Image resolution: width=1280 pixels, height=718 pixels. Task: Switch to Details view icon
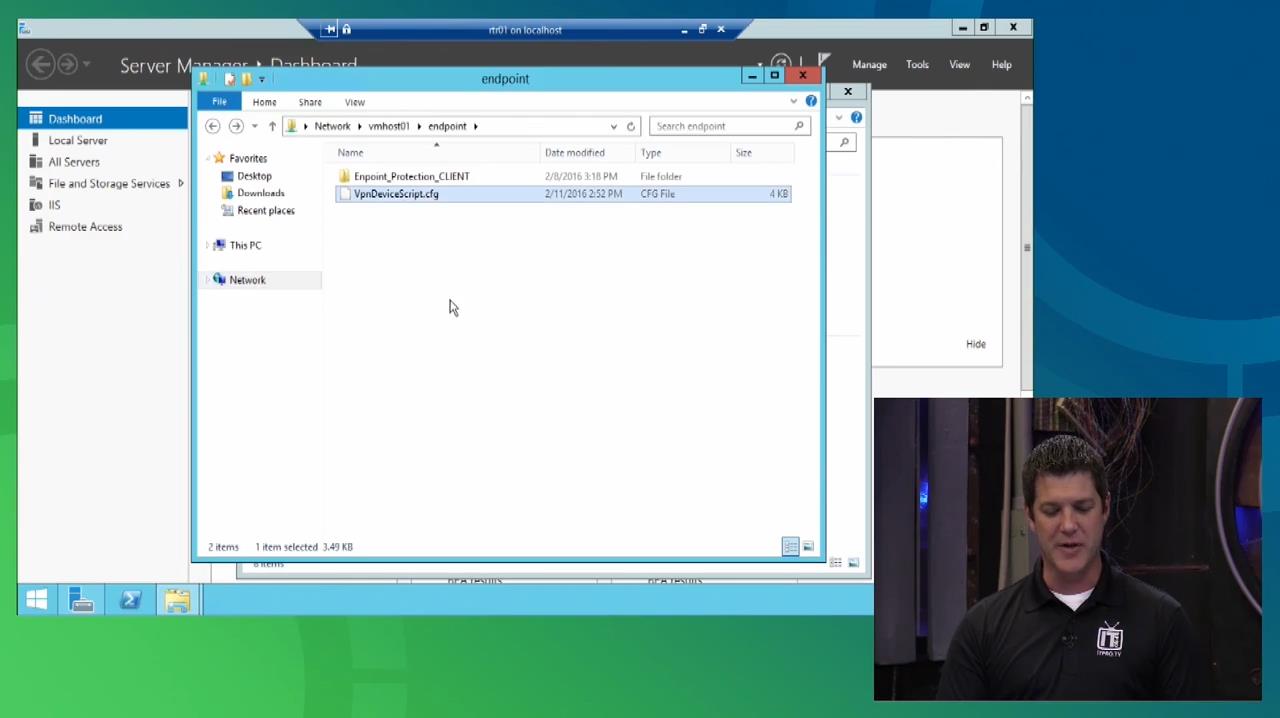click(790, 547)
